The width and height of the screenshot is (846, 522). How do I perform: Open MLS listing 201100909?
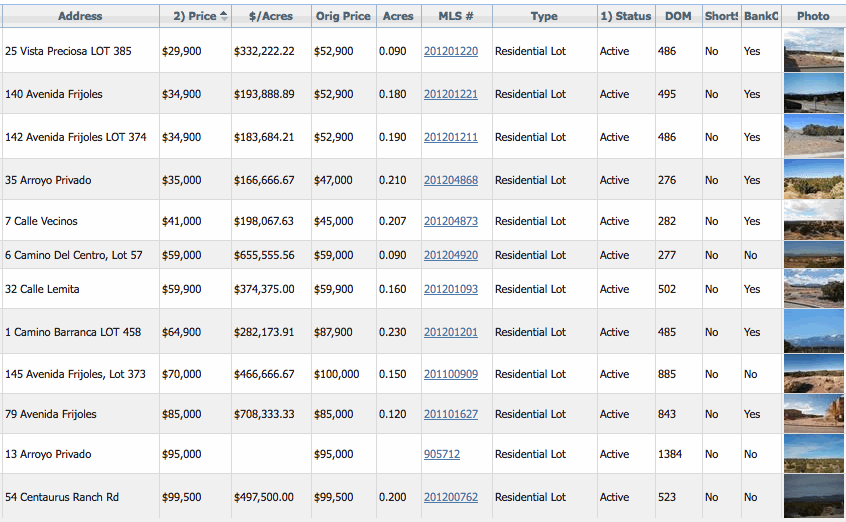click(451, 374)
